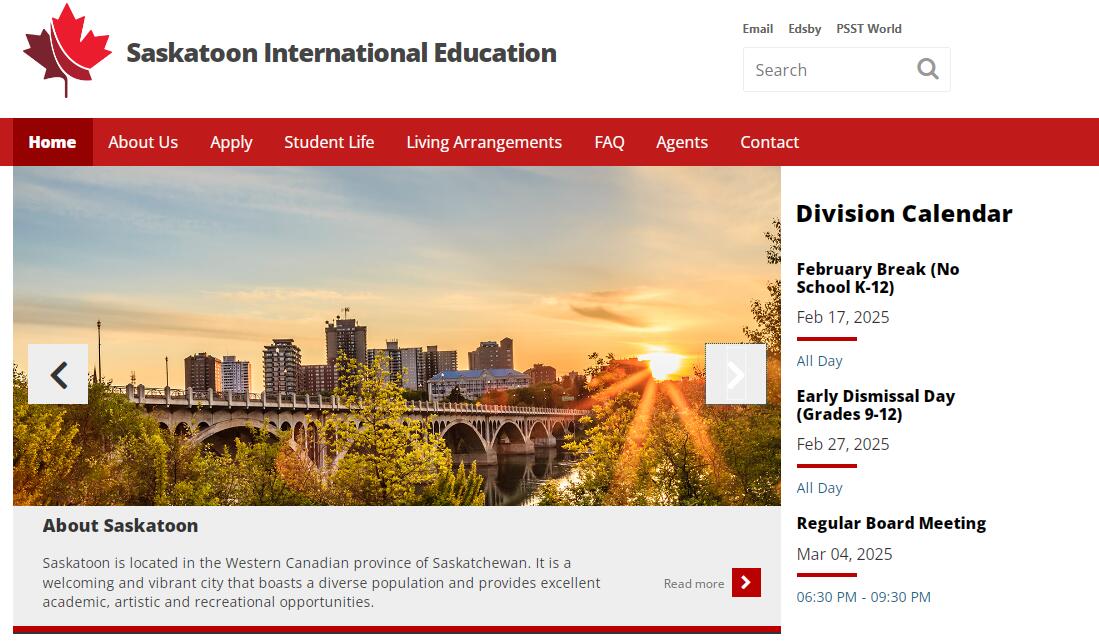
Task: Open February Break calendar event
Action: coord(877,278)
